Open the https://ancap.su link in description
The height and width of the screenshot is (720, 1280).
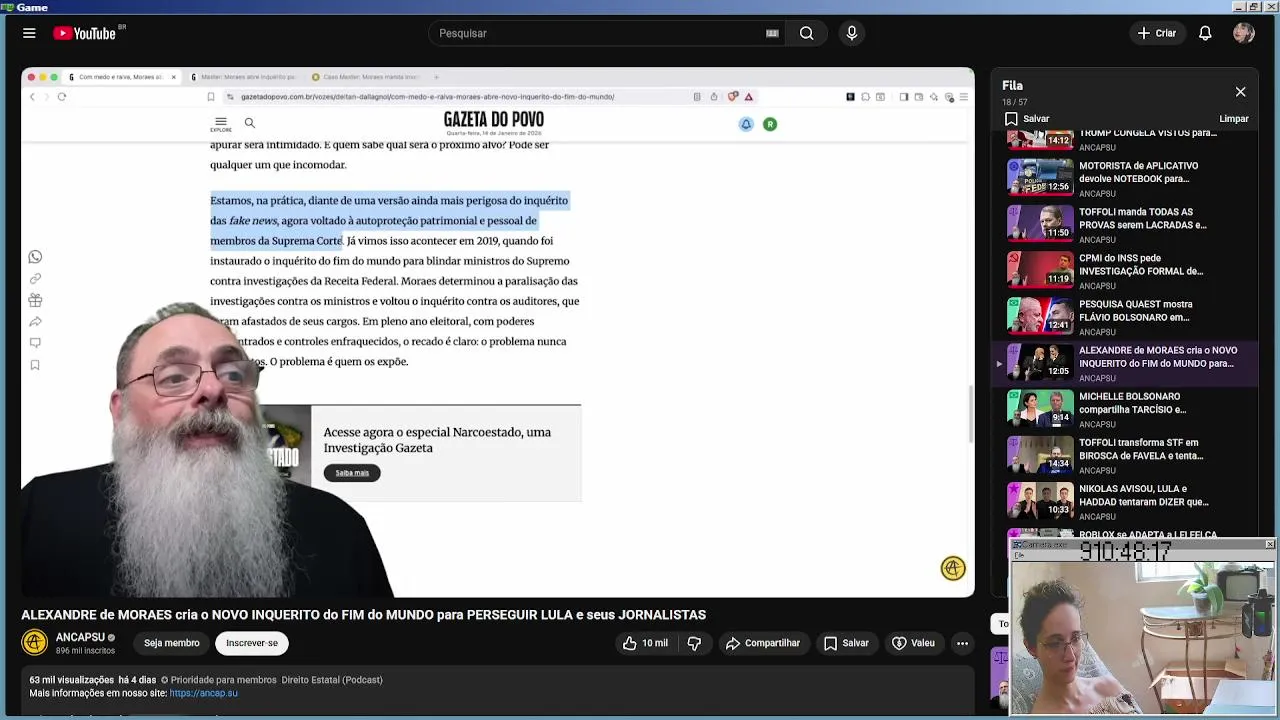(x=203, y=693)
